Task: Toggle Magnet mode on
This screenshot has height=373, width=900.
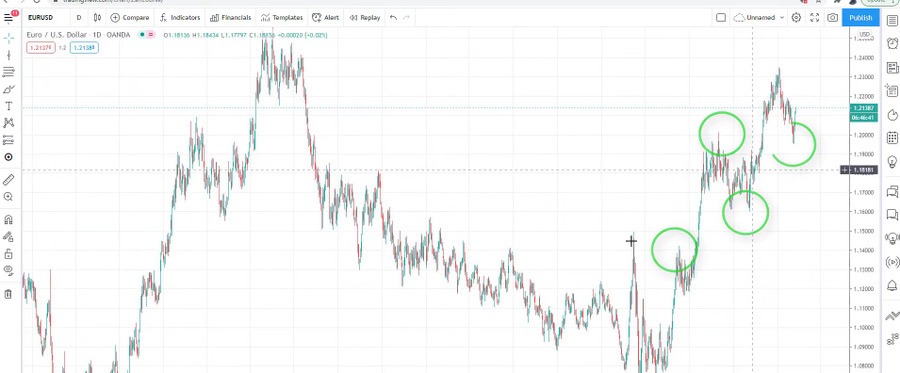Action: pos(9,219)
